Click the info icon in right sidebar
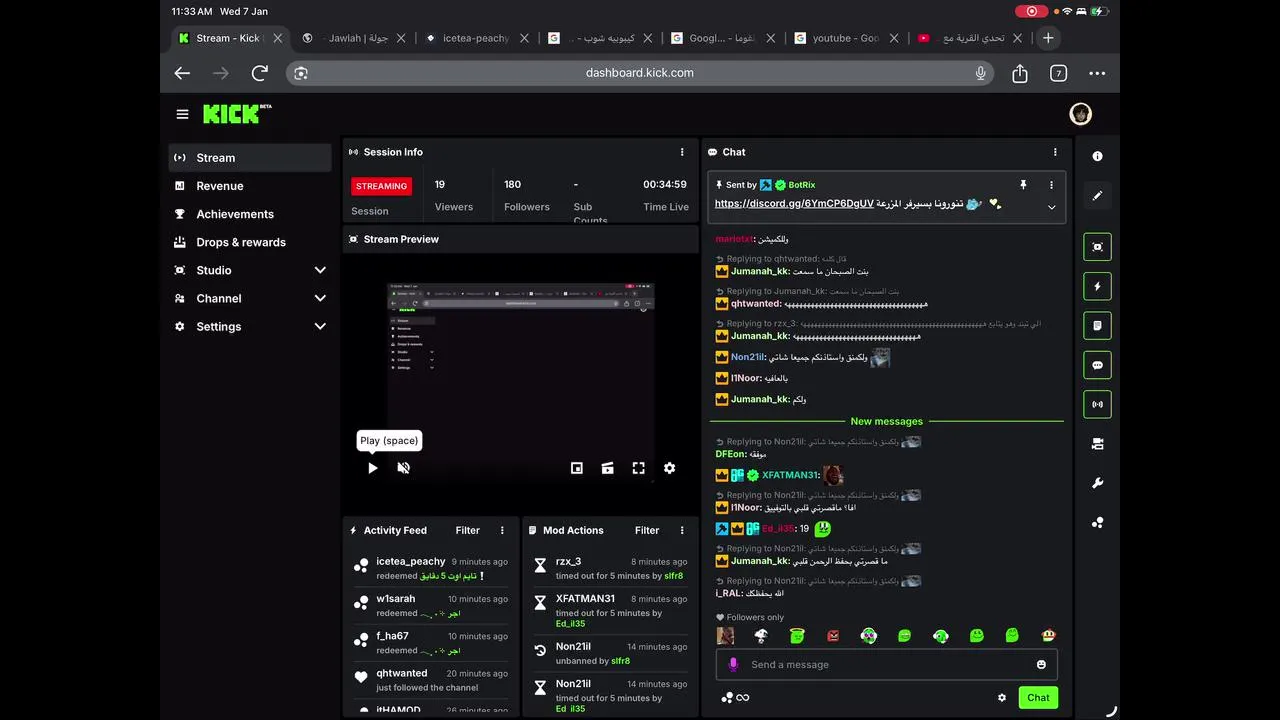 click(x=1097, y=156)
